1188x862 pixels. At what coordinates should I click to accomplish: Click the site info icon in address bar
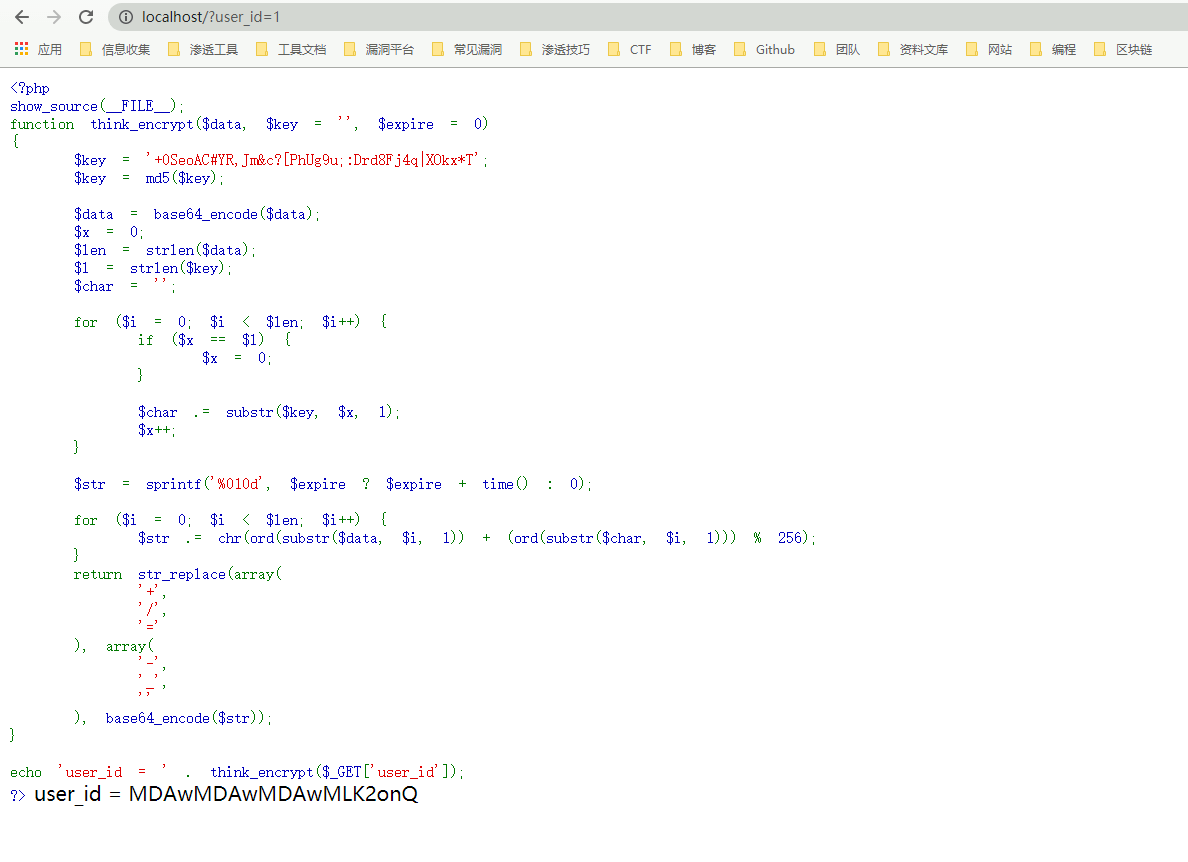tap(125, 17)
